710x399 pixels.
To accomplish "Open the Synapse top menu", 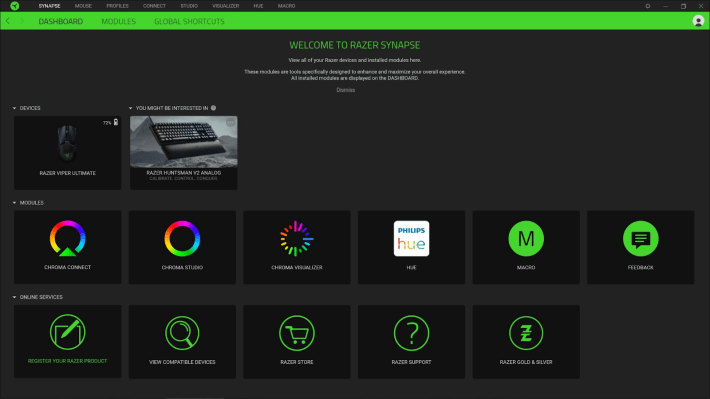I will 49,6.
